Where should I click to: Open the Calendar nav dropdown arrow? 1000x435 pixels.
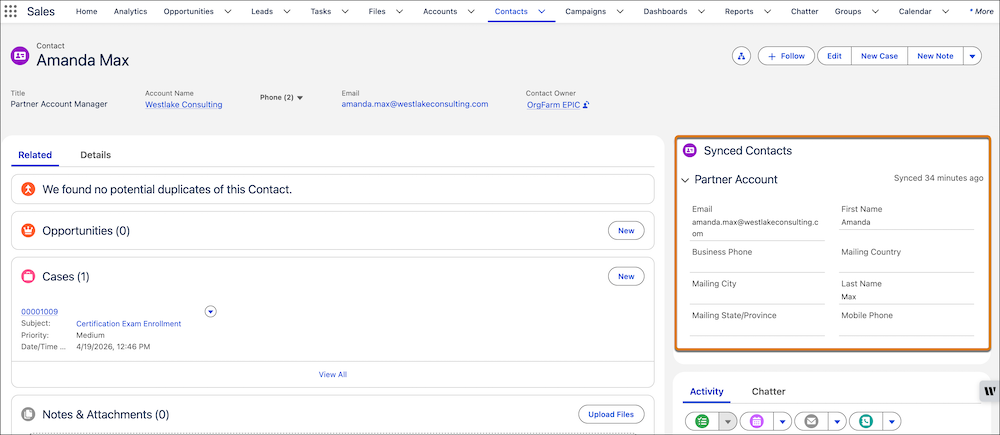point(945,11)
